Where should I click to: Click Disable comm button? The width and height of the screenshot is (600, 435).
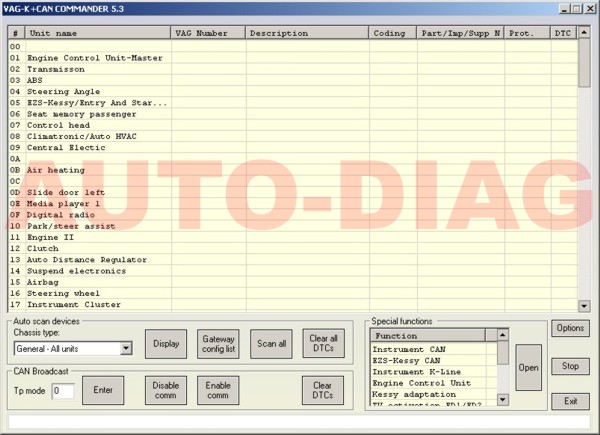click(x=166, y=390)
